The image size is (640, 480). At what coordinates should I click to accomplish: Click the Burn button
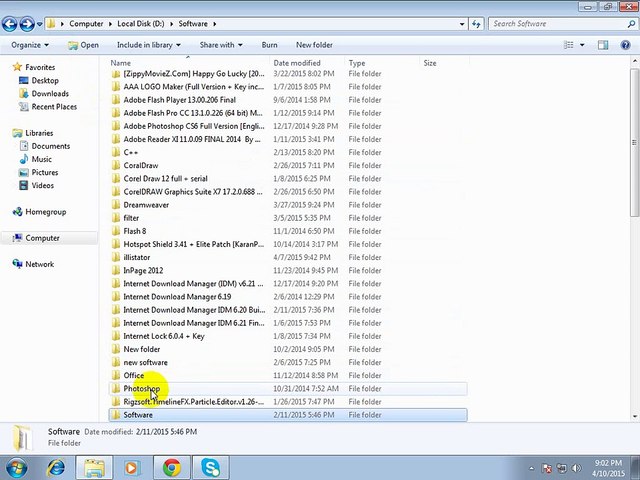click(269, 45)
